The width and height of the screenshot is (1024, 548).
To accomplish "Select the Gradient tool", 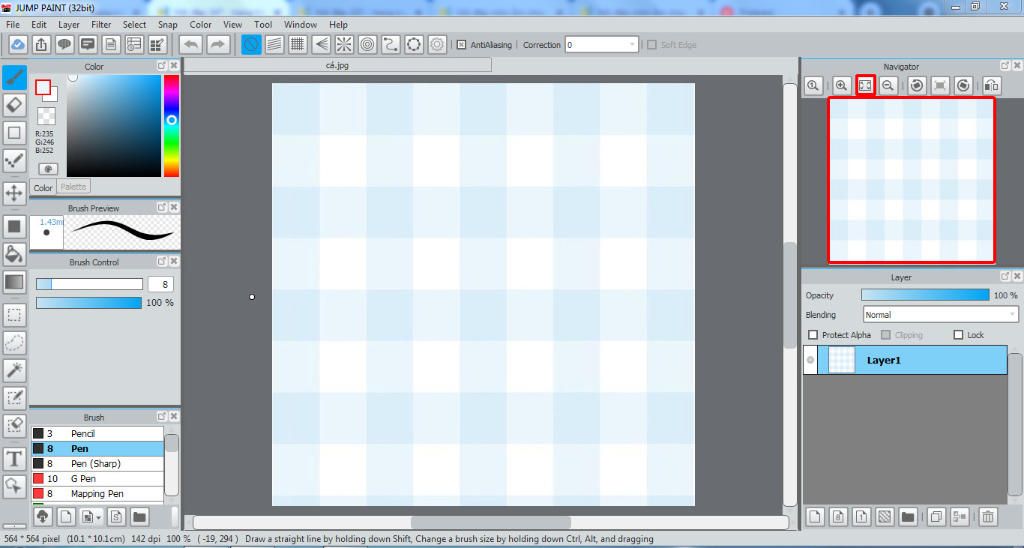I will coord(14,282).
